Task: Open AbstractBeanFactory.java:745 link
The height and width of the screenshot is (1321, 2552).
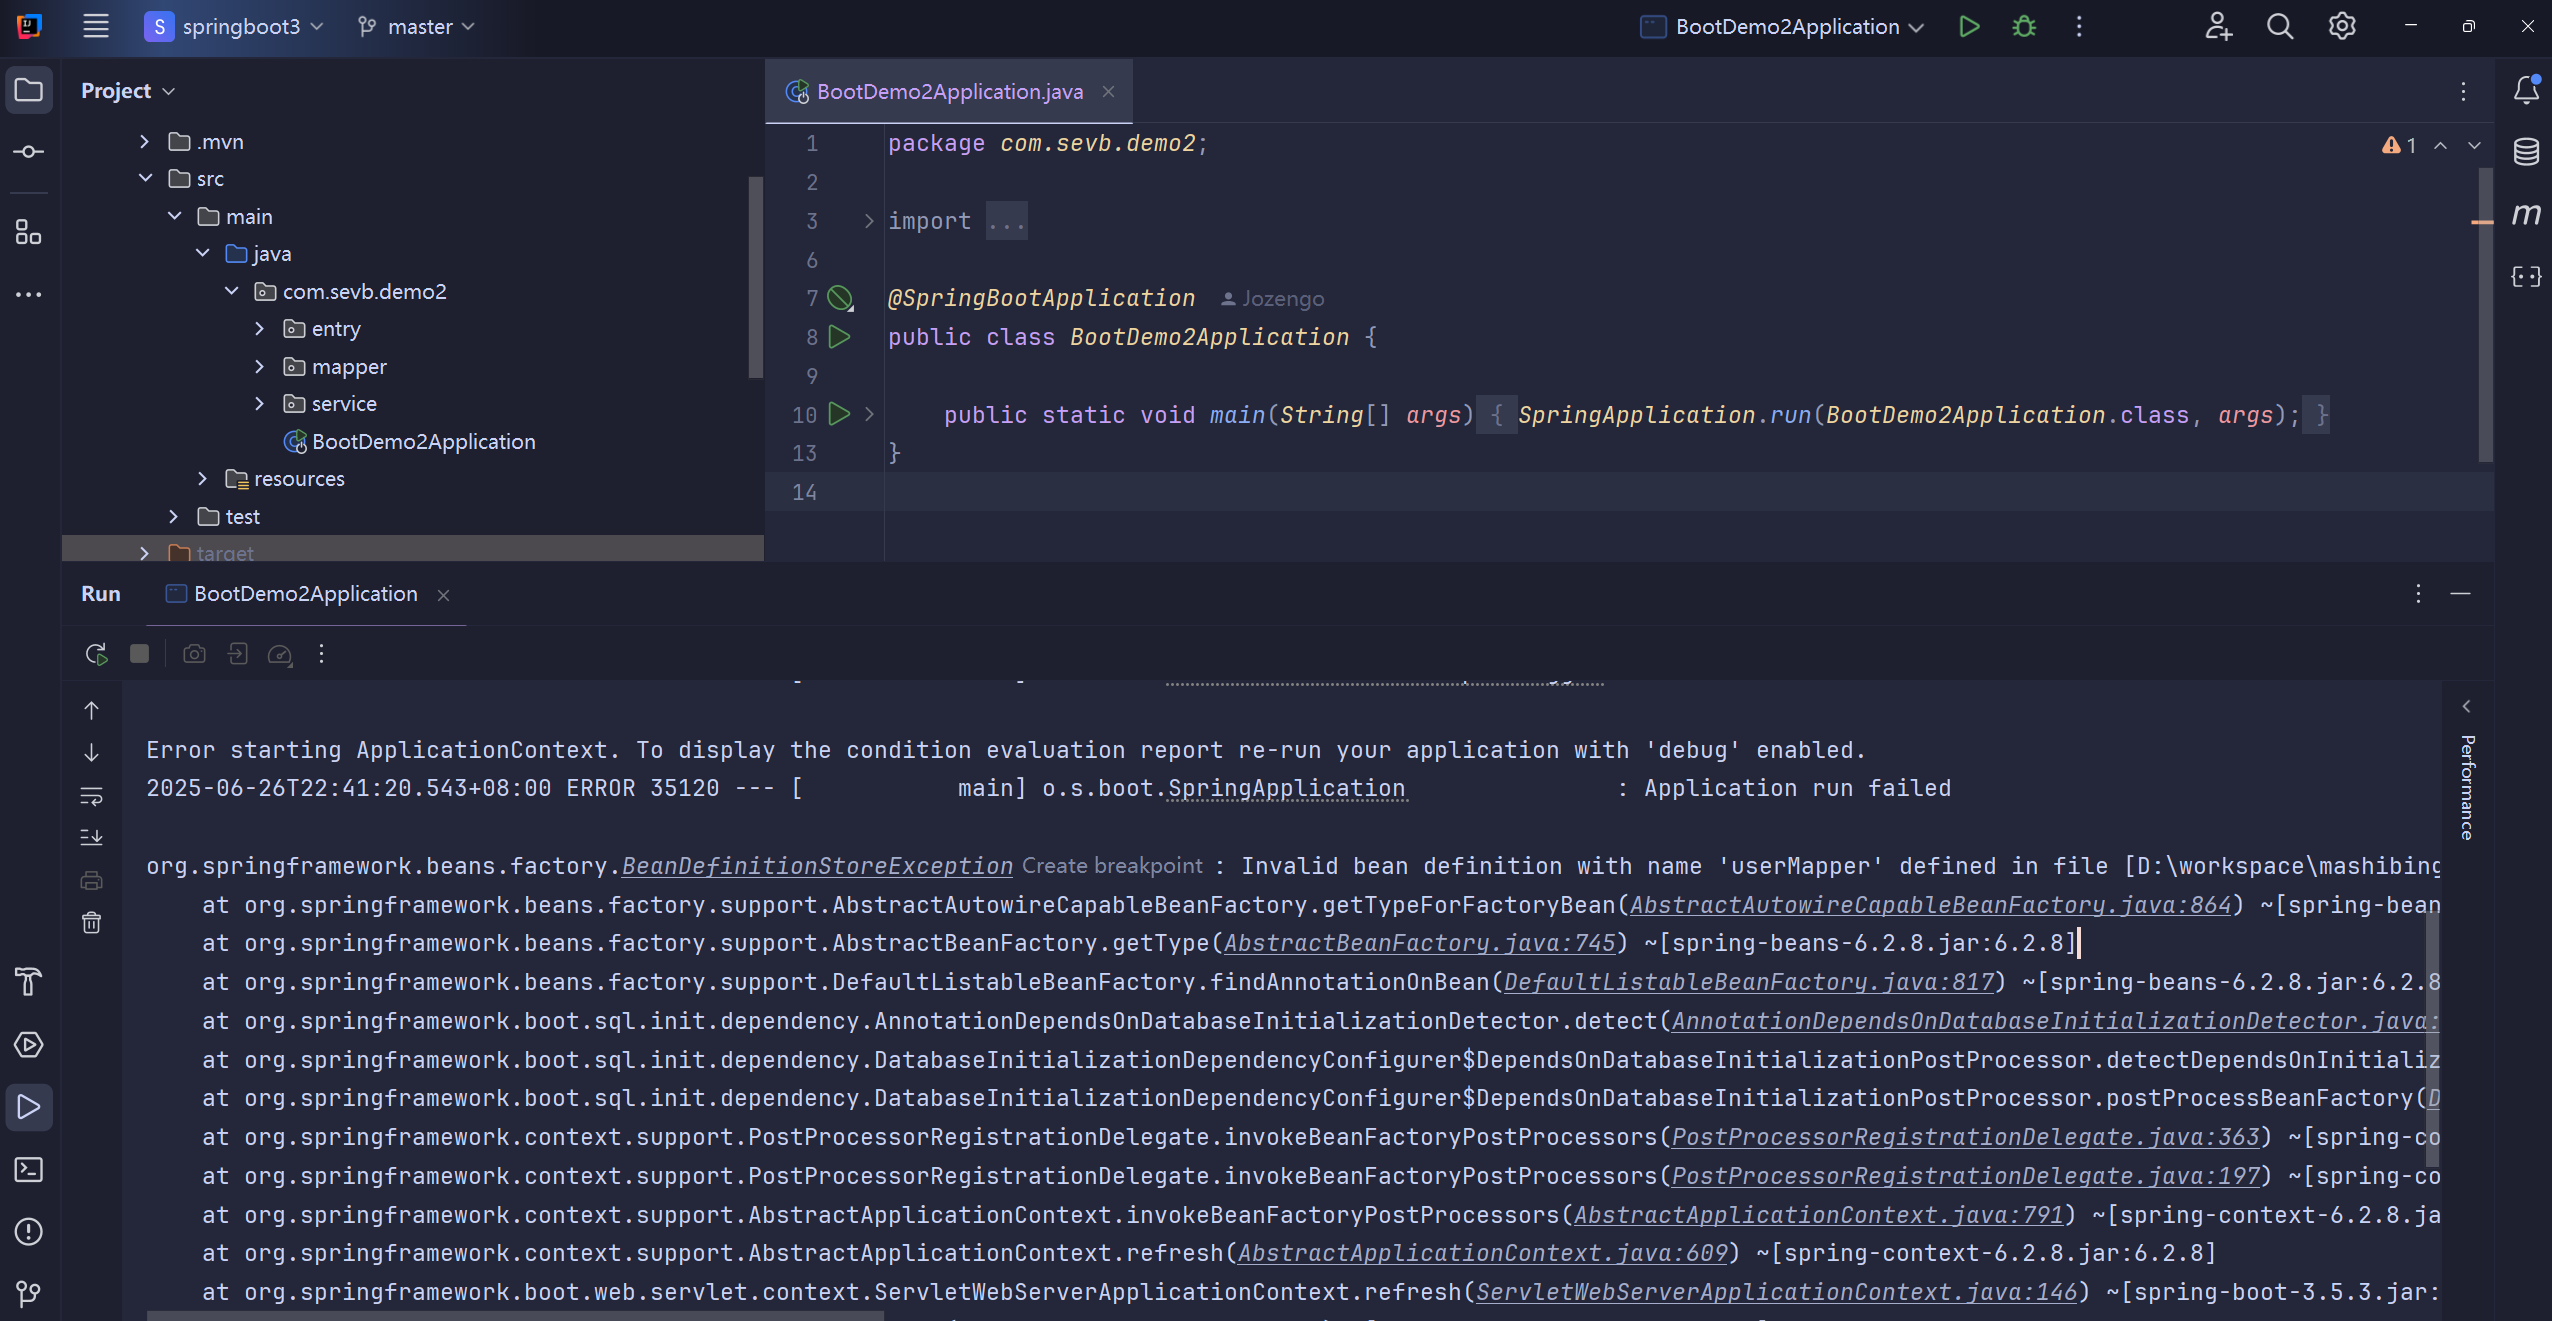Action: click(1420, 943)
